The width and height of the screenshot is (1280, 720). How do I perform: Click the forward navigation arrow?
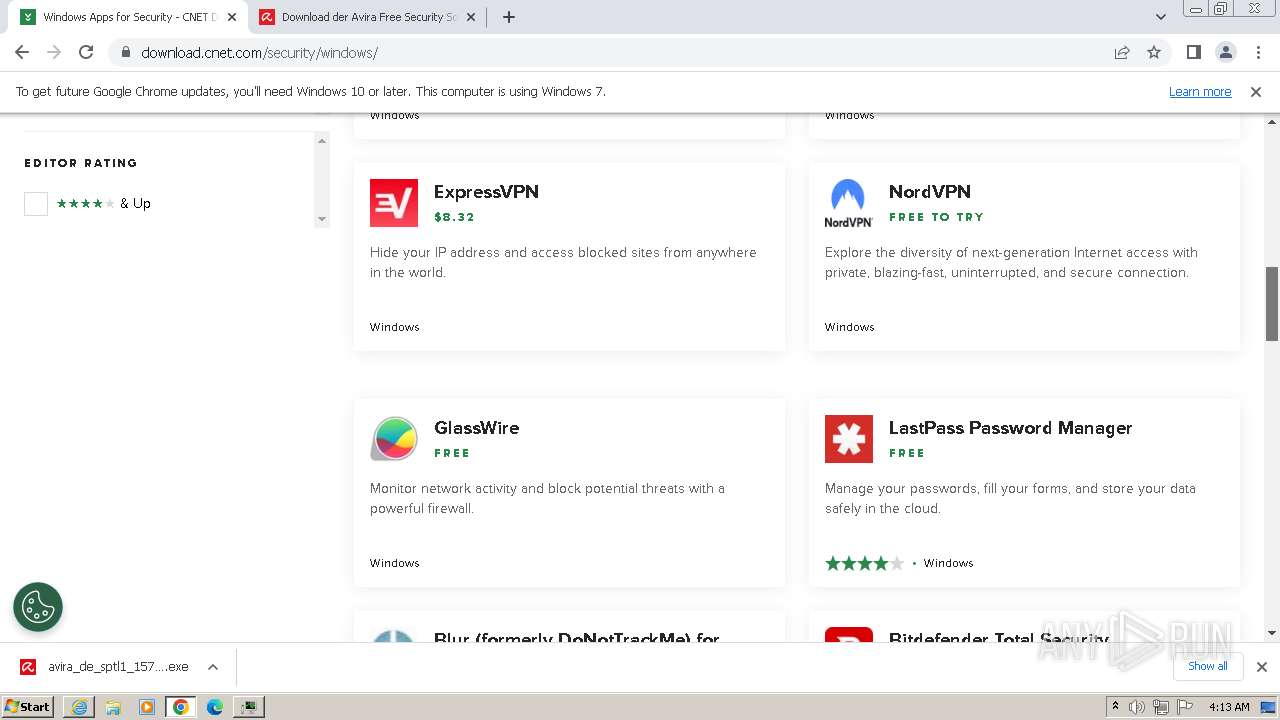tap(54, 52)
